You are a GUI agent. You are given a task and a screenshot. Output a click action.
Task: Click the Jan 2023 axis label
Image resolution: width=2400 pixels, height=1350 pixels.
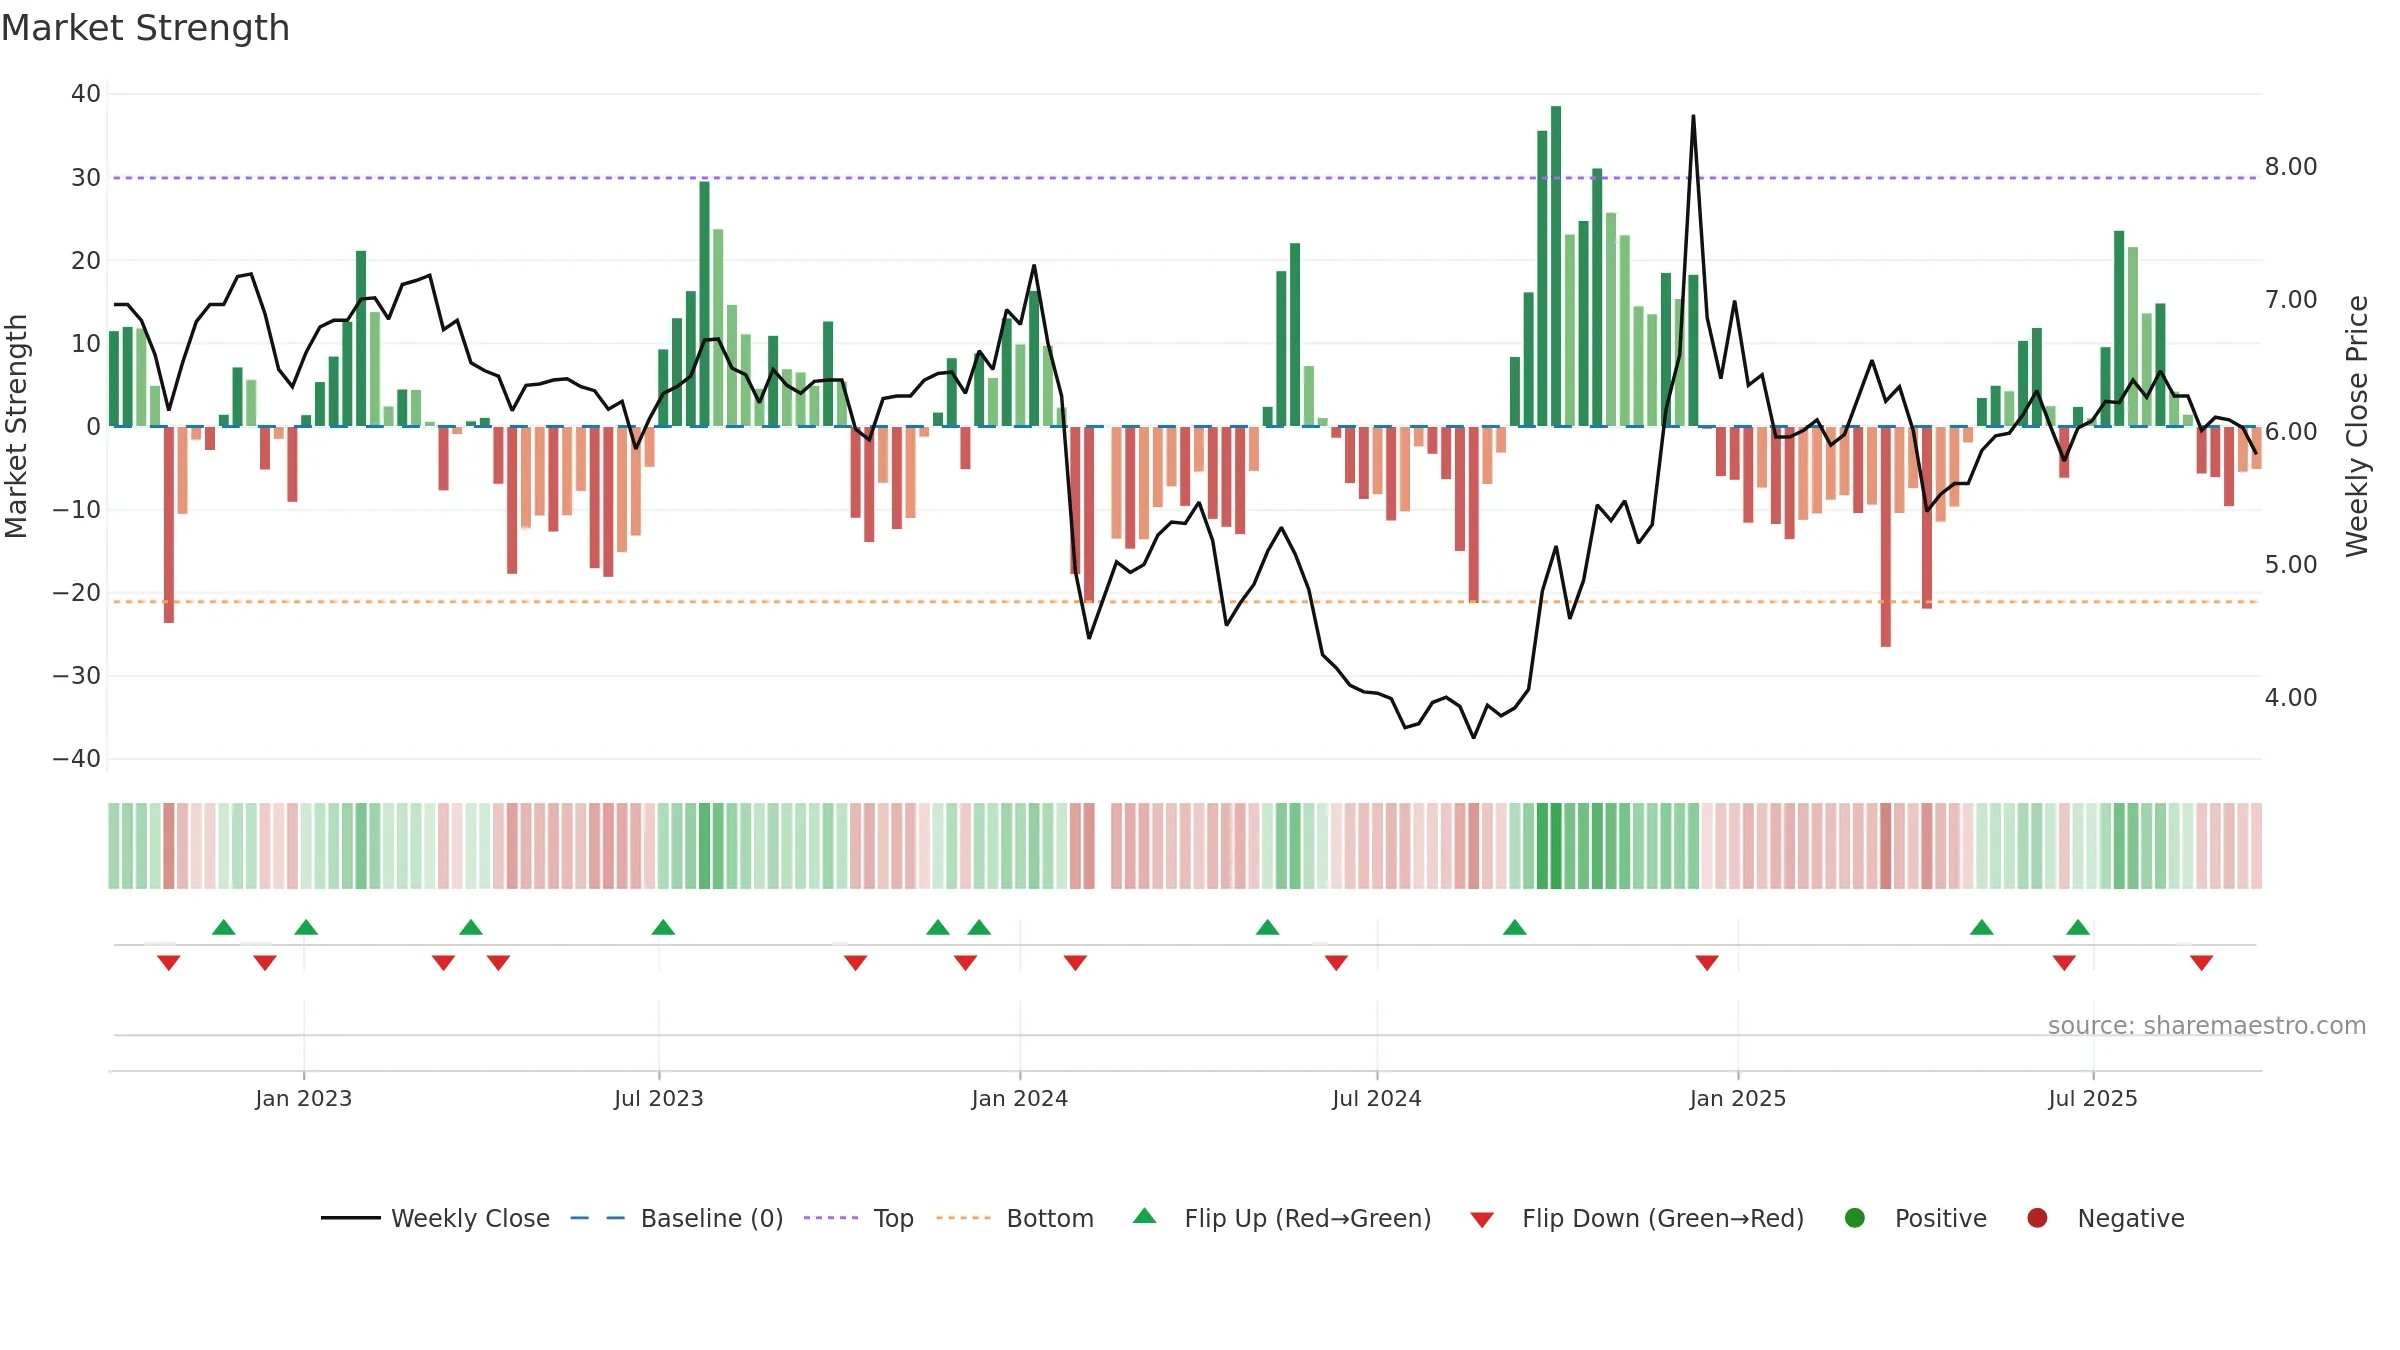point(303,1098)
